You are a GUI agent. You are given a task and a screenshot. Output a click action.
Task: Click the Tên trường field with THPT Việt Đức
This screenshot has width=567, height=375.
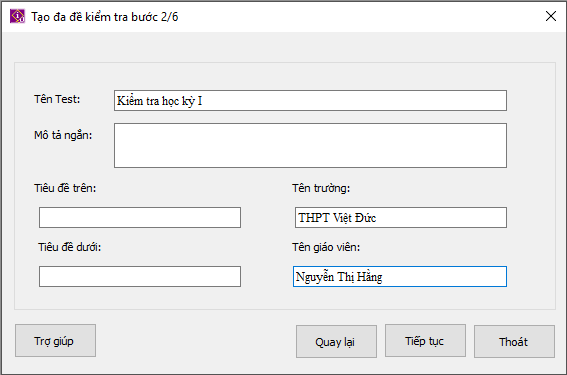tap(401, 217)
